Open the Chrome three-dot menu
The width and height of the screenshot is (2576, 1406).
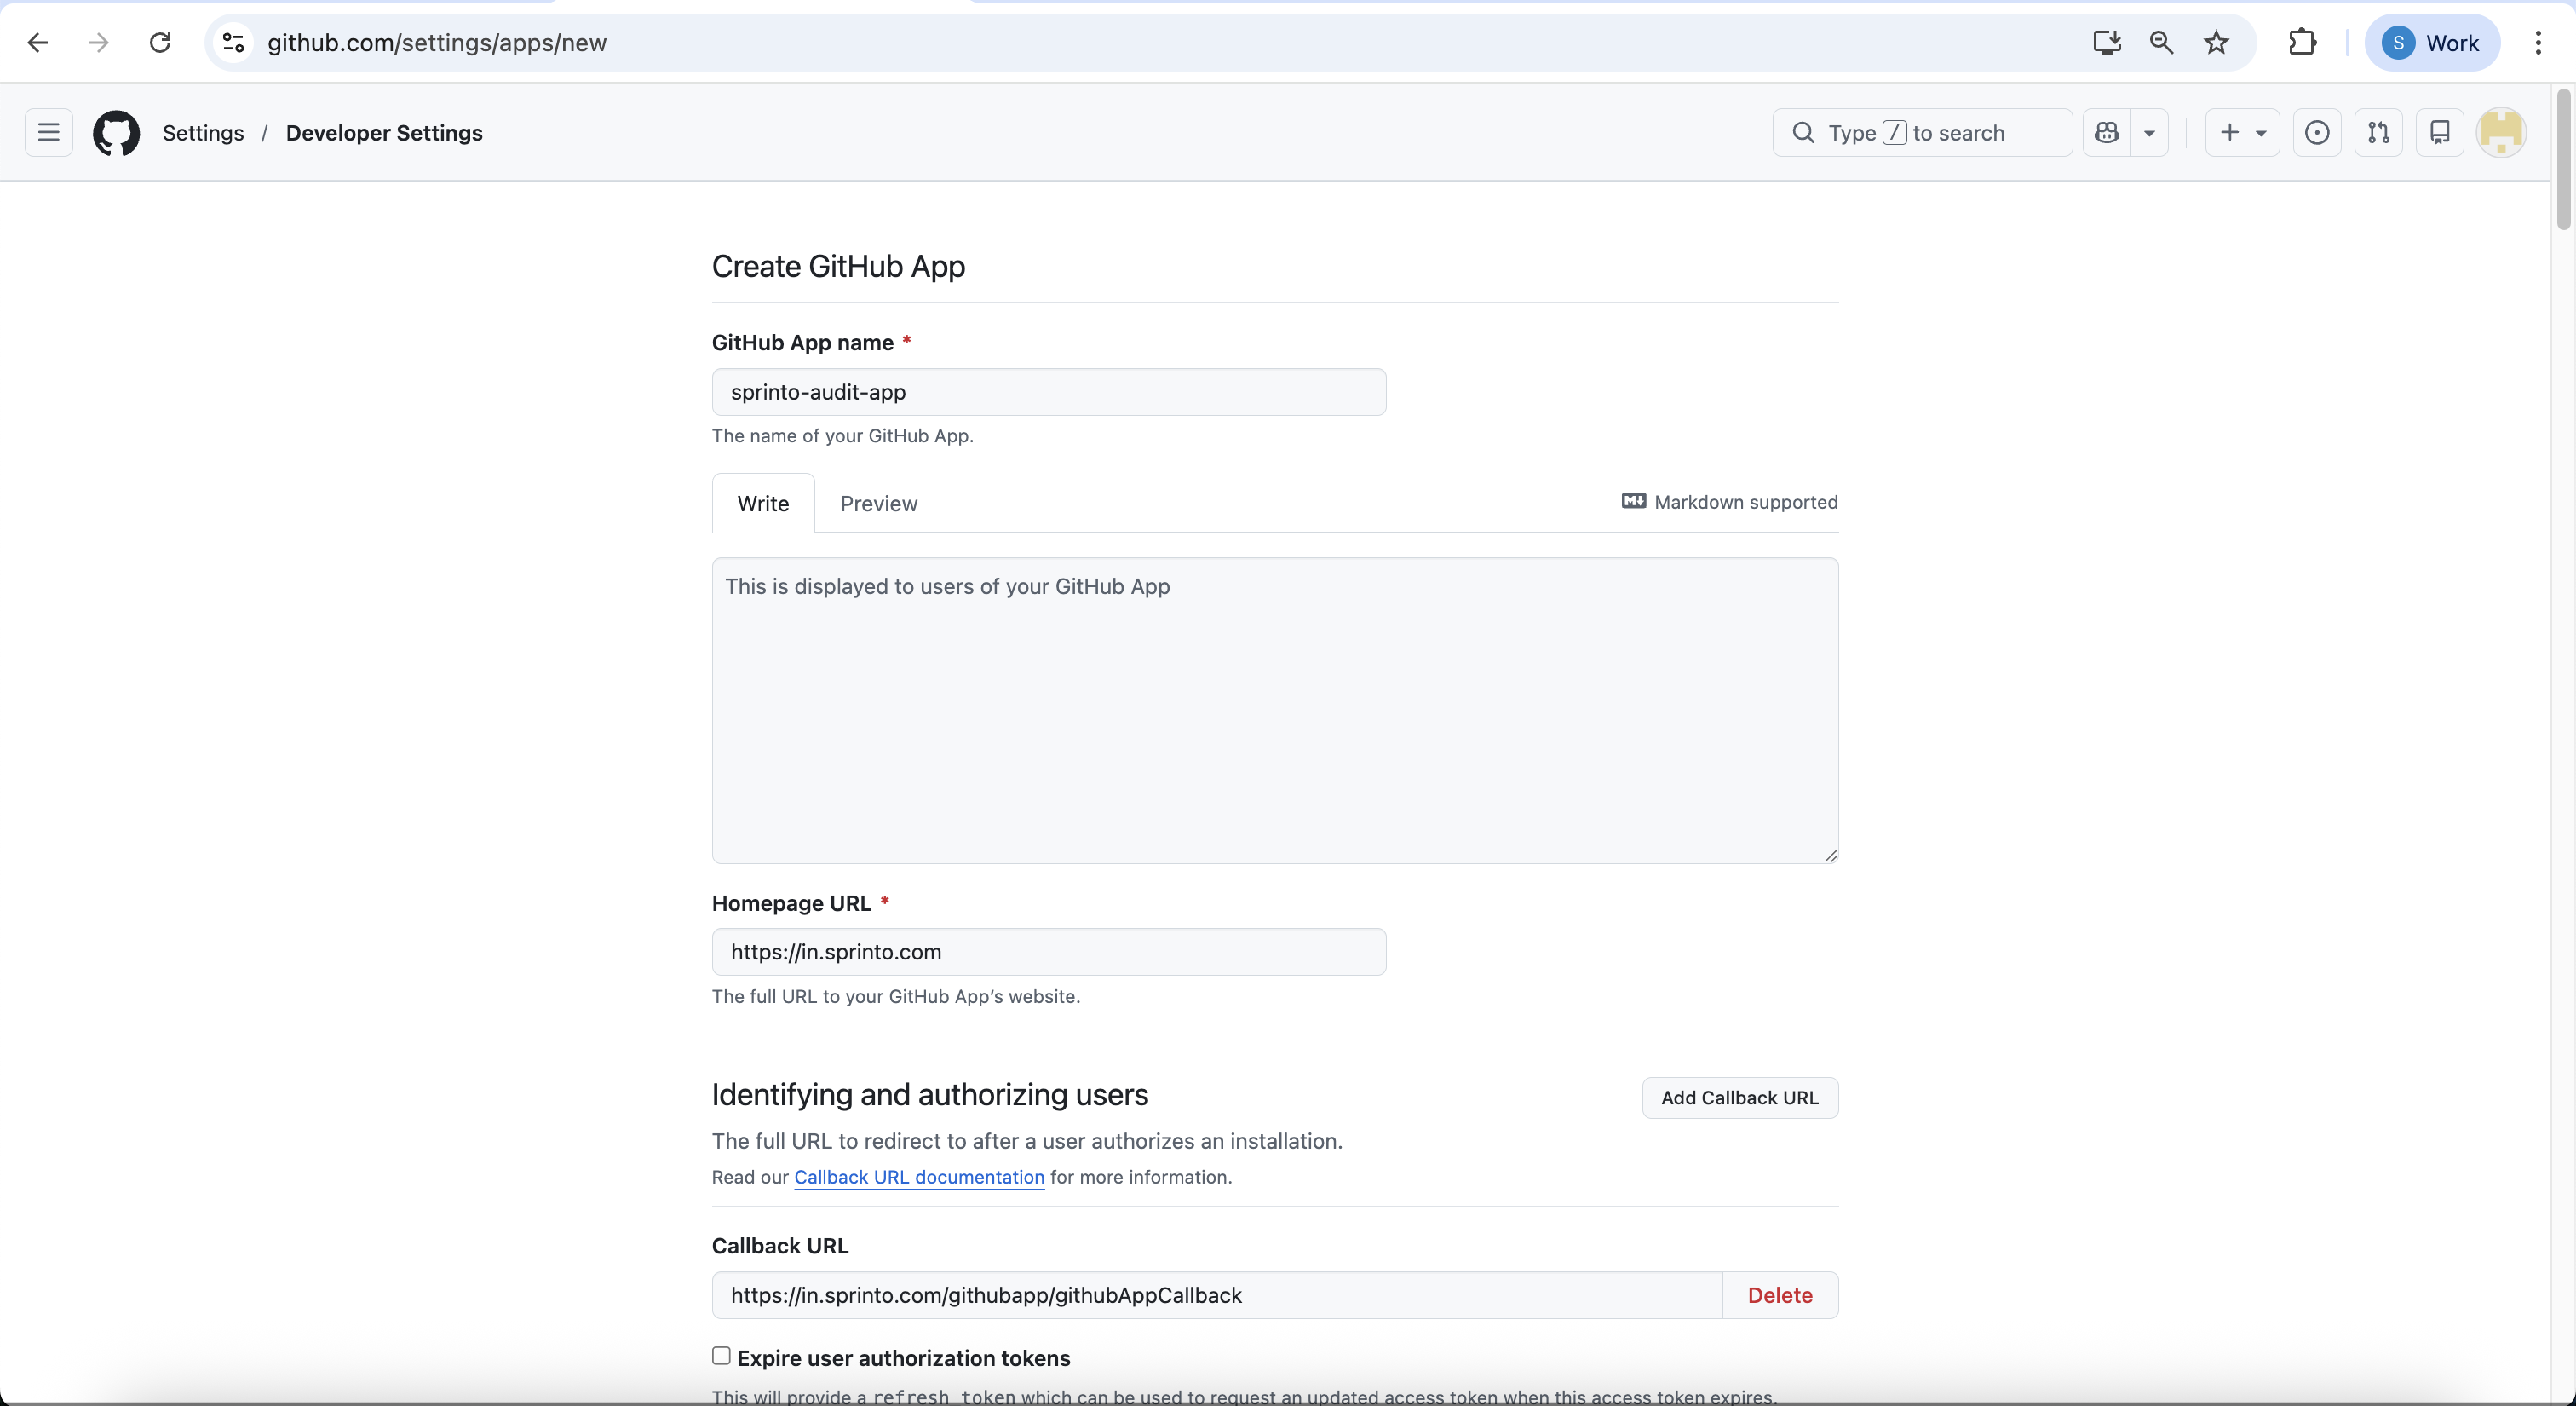click(2538, 43)
